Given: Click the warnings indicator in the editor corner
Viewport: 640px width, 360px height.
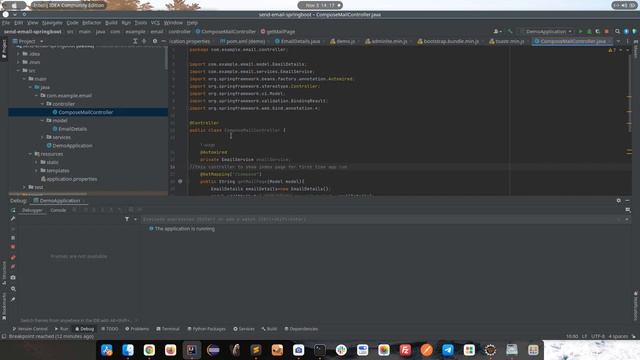Looking at the screenshot, I should pyautogui.click(x=612, y=50).
